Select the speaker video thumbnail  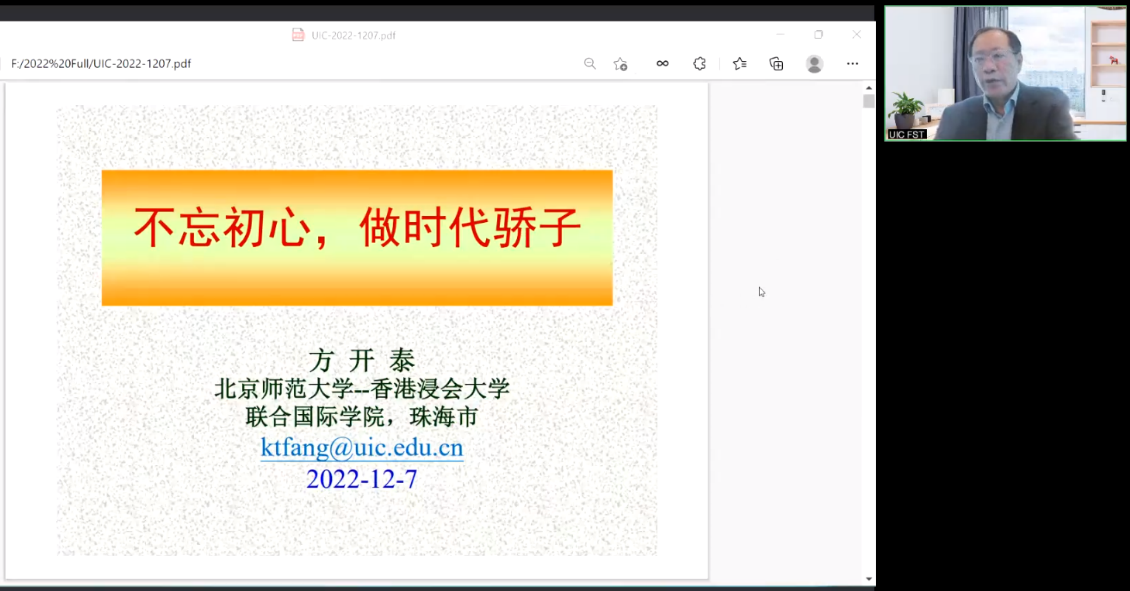1005,73
